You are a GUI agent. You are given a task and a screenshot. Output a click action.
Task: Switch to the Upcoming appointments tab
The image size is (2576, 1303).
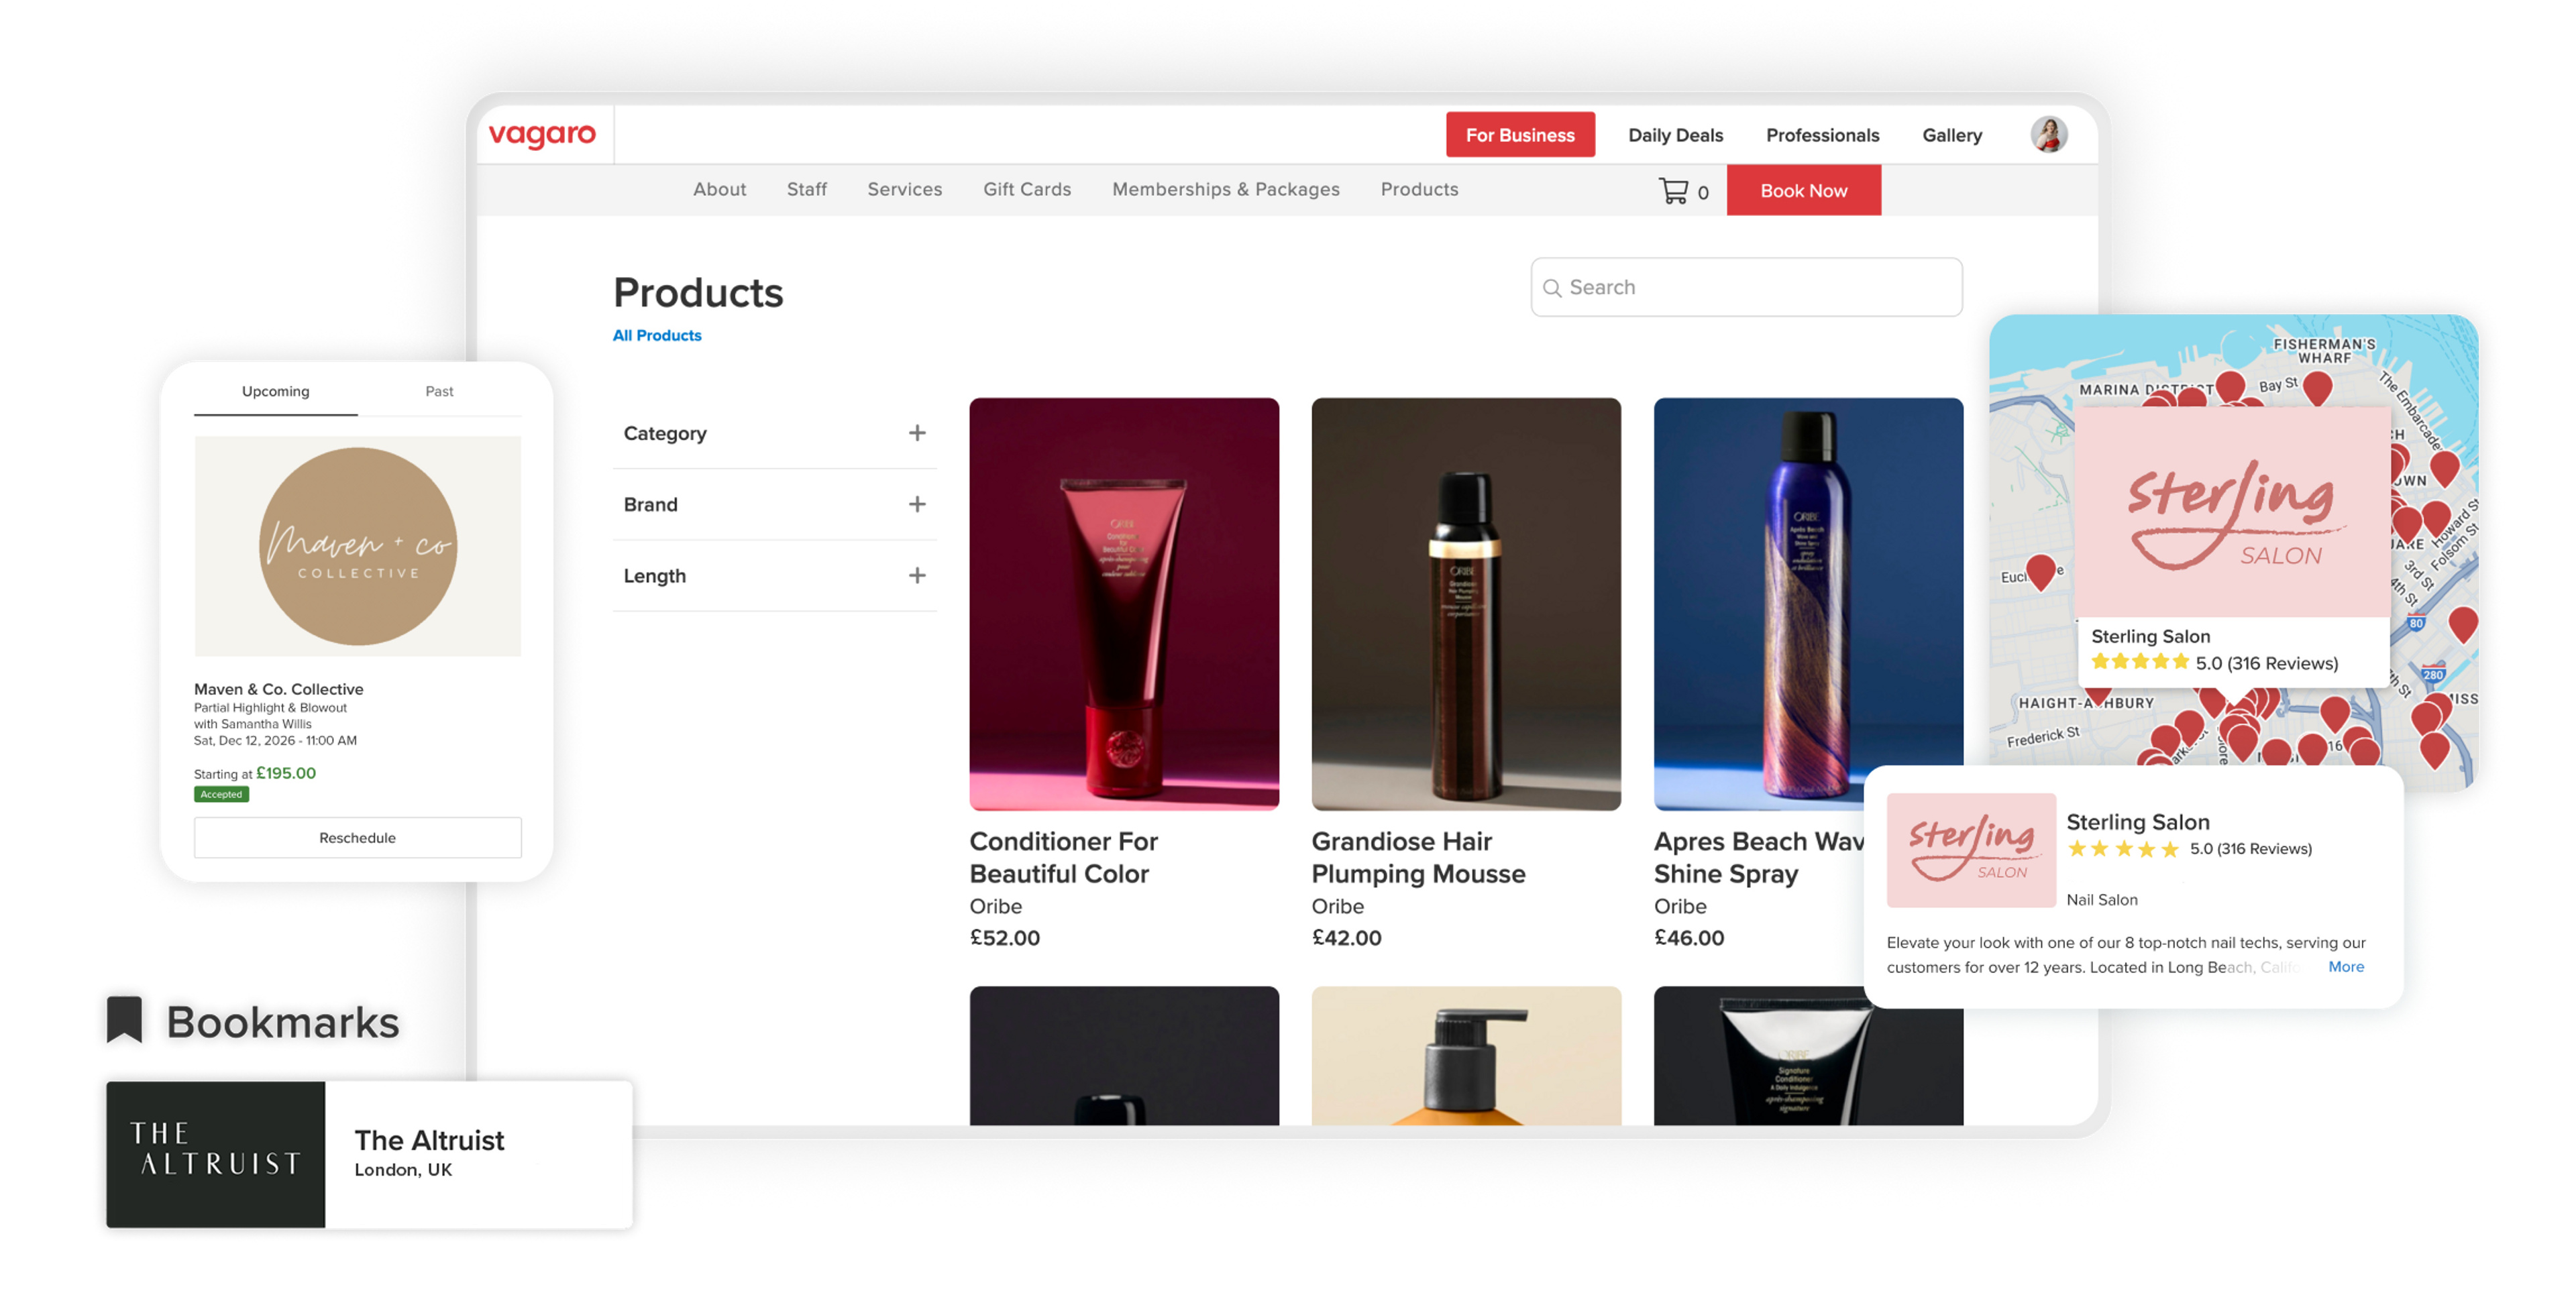[x=275, y=391]
